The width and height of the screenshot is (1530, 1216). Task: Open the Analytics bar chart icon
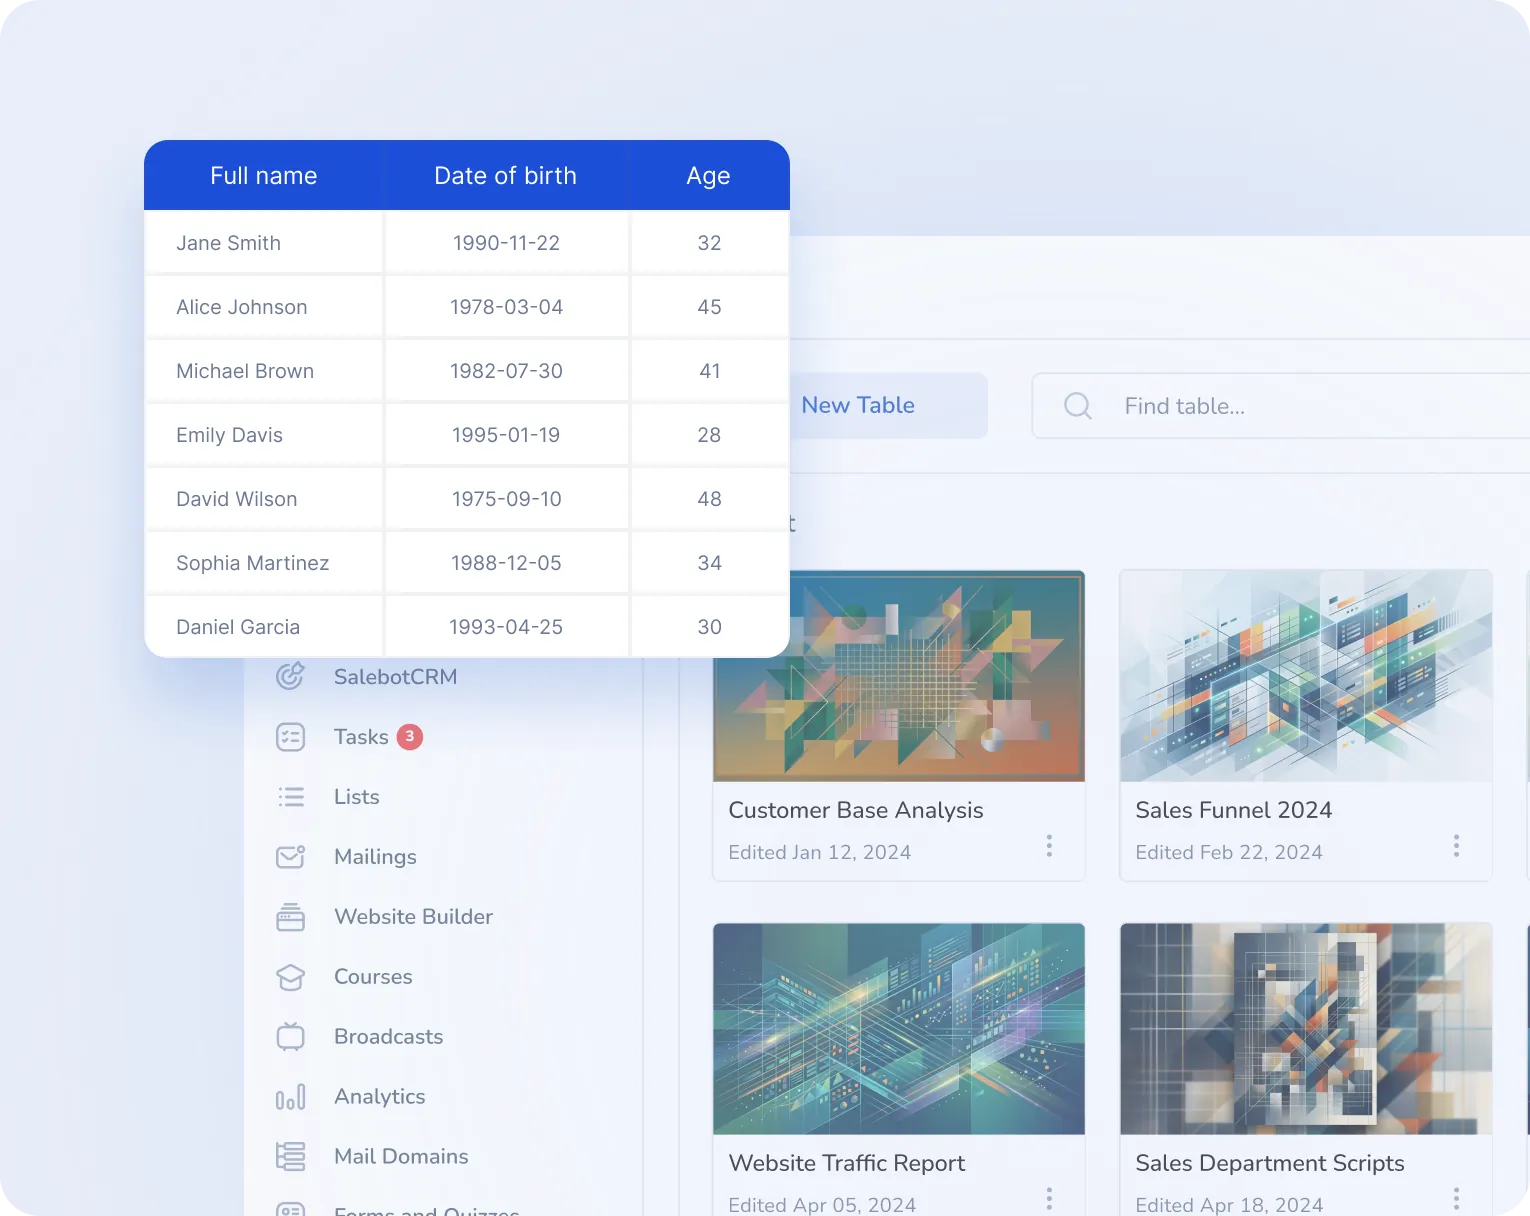pyautogui.click(x=290, y=1097)
